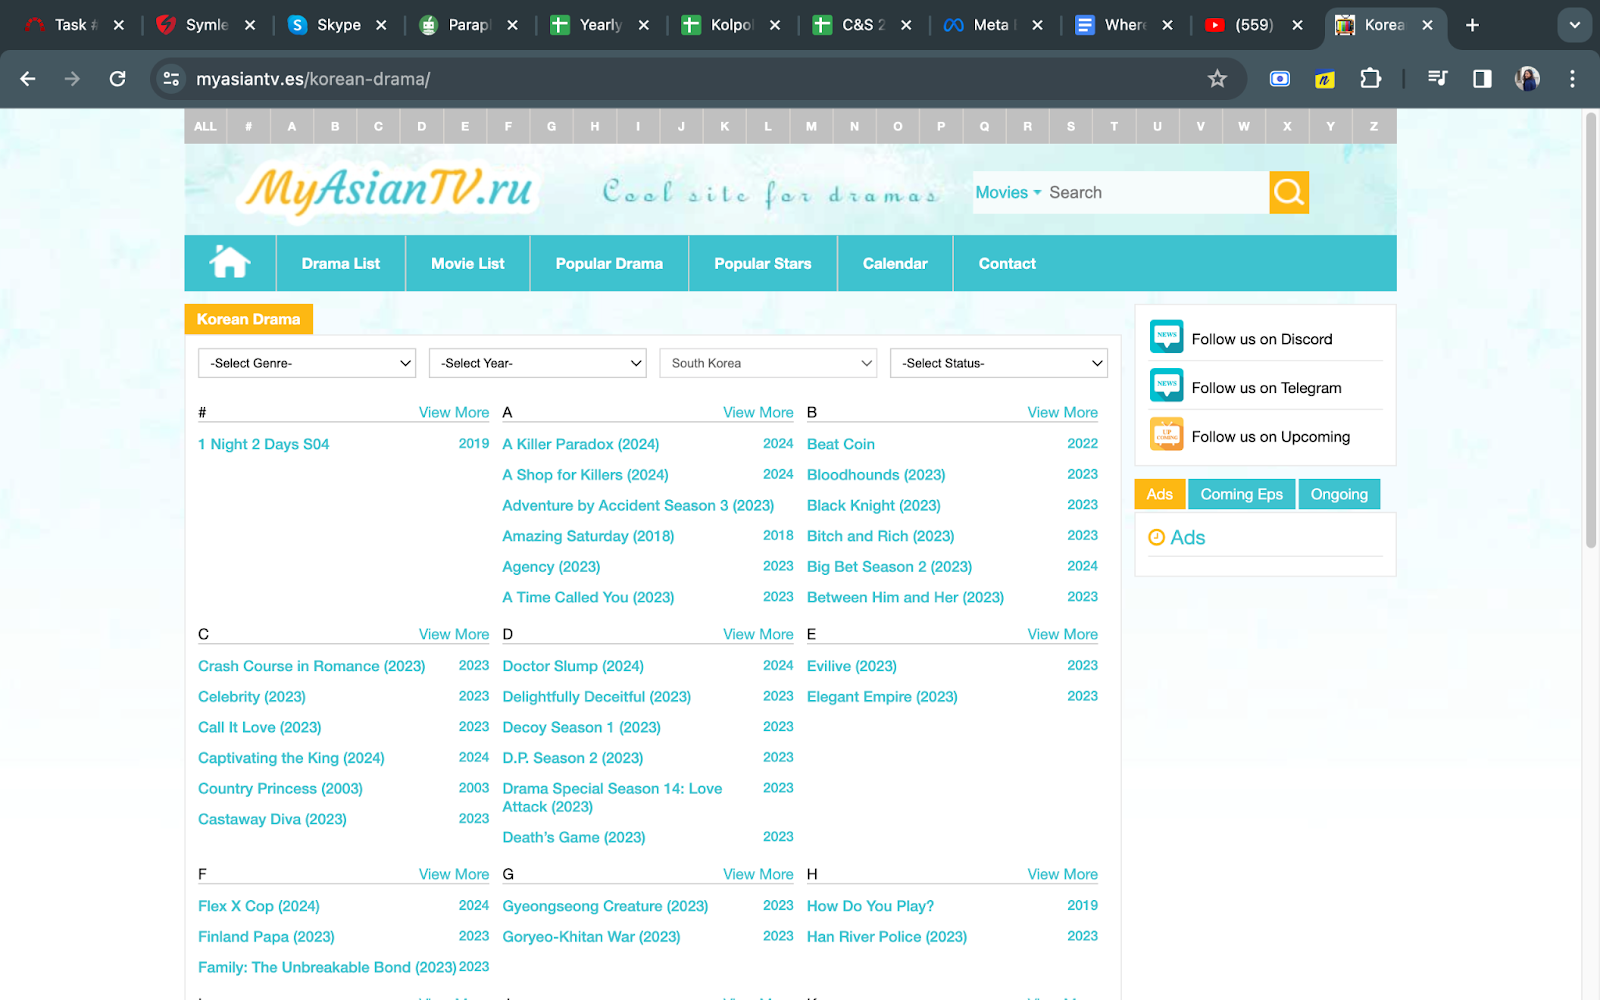Screen dimensions: 1600x1000
Task: Open Gyeongseong Creature (2023)
Action: pyautogui.click(x=605, y=906)
